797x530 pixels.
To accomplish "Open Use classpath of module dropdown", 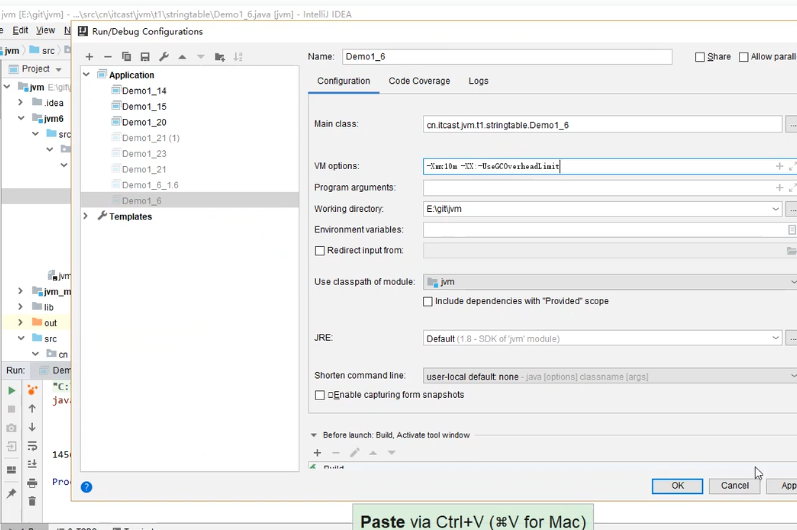I will click(x=793, y=282).
